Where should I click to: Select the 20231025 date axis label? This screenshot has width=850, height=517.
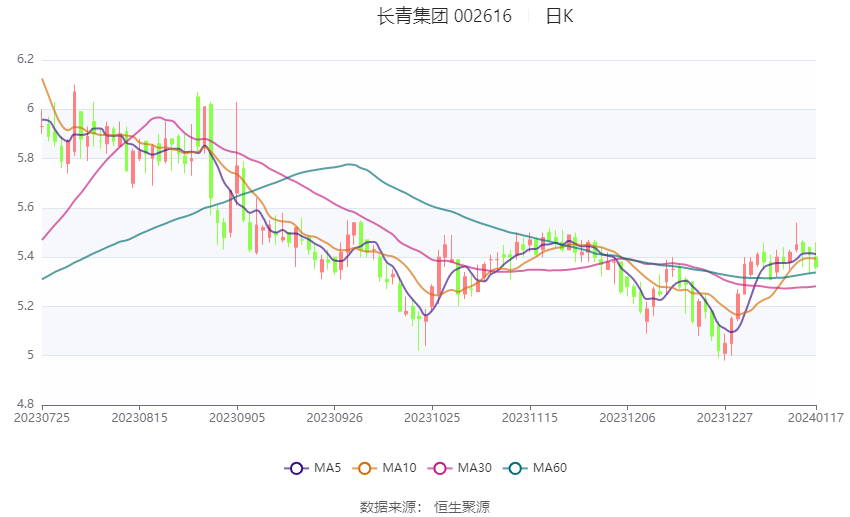432,418
